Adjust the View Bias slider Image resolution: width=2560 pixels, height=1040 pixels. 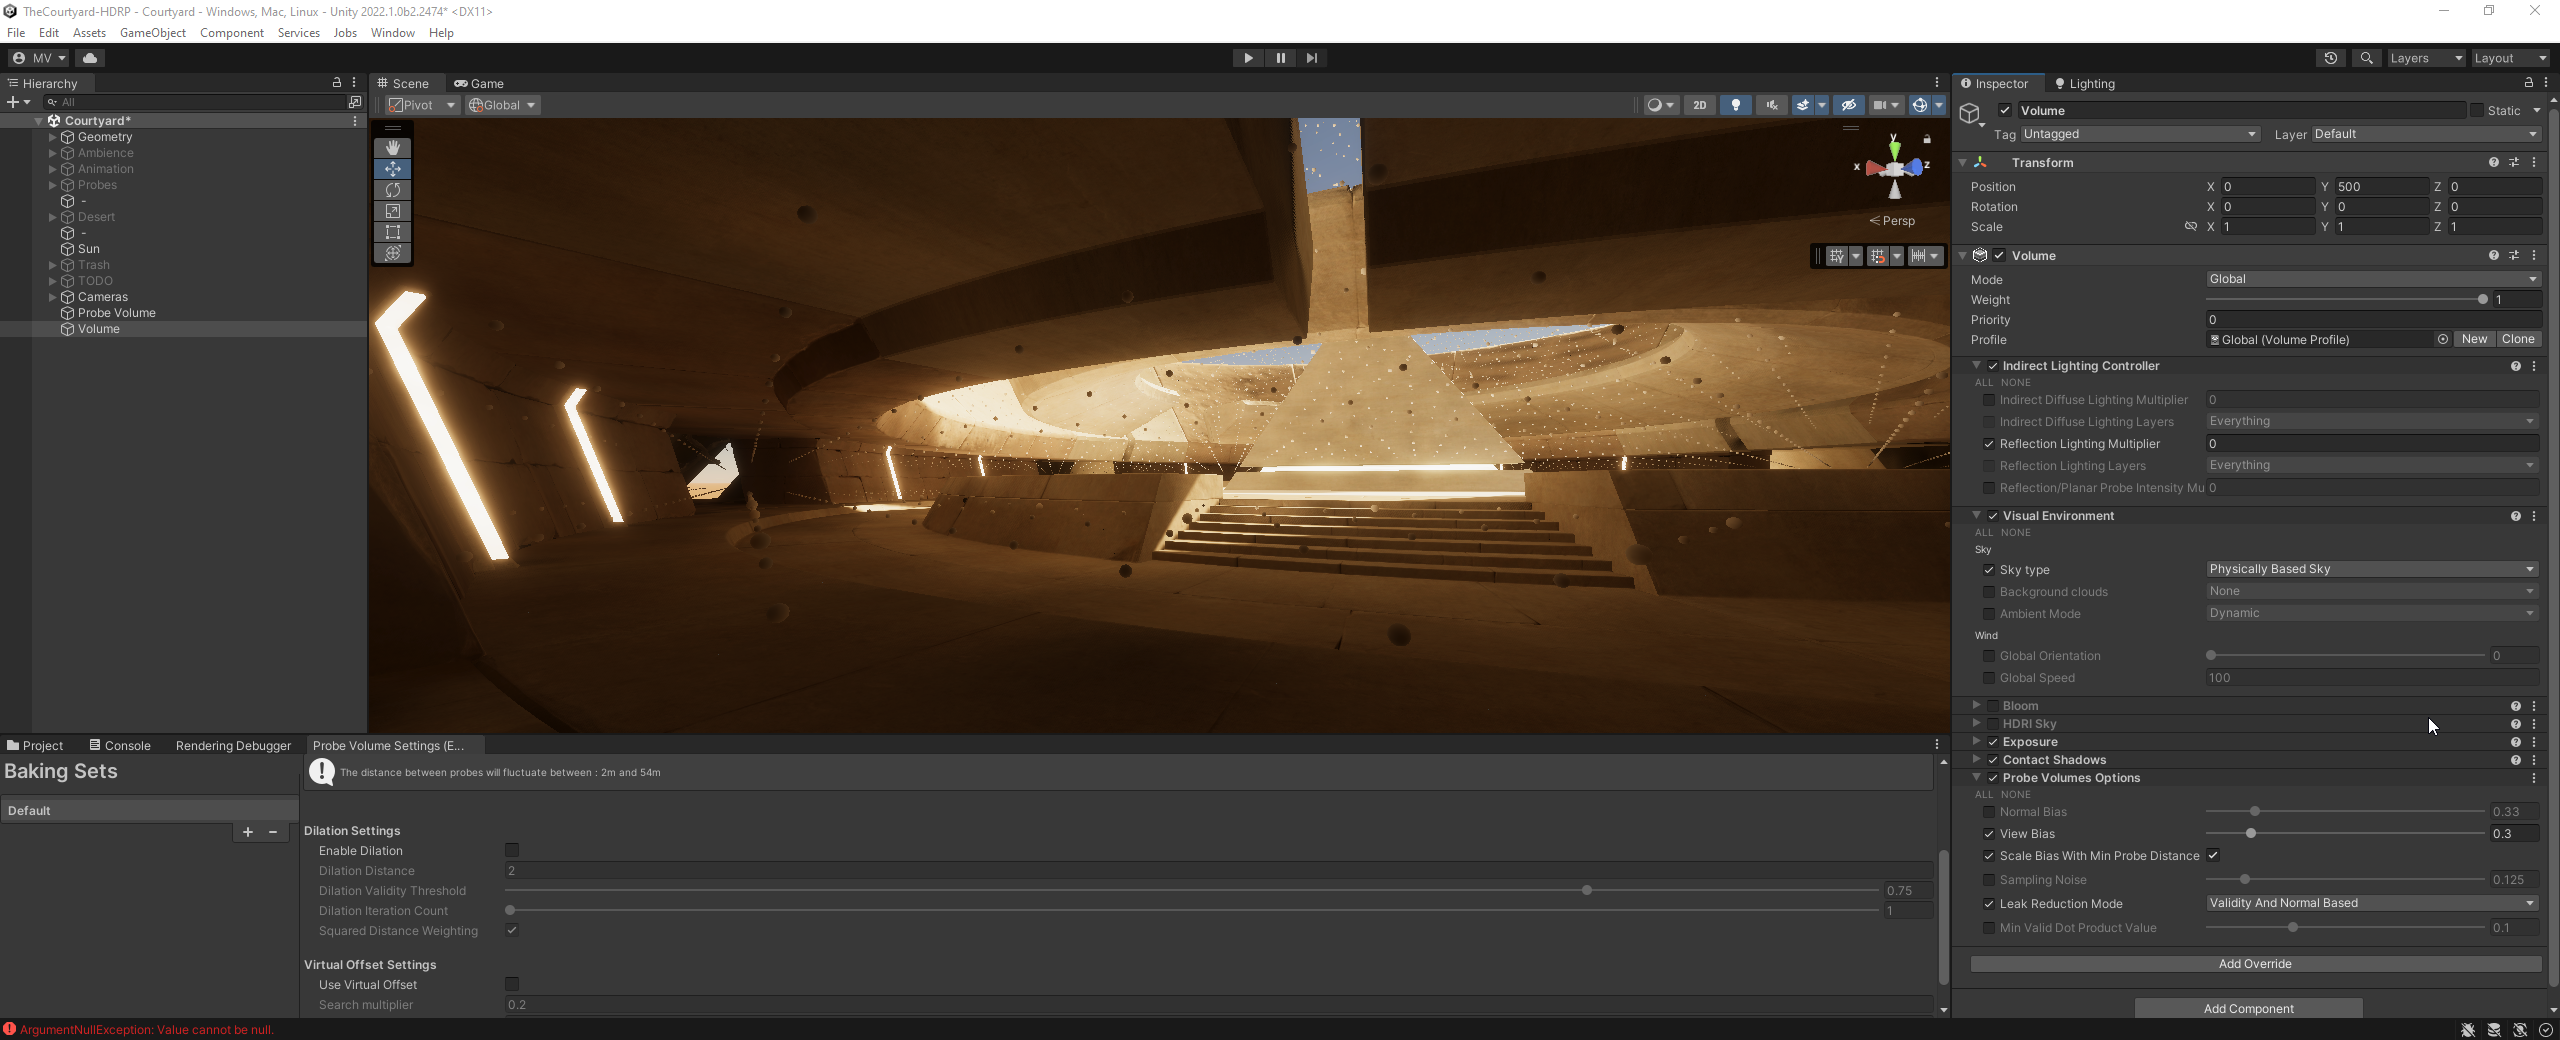pyautogui.click(x=2251, y=834)
